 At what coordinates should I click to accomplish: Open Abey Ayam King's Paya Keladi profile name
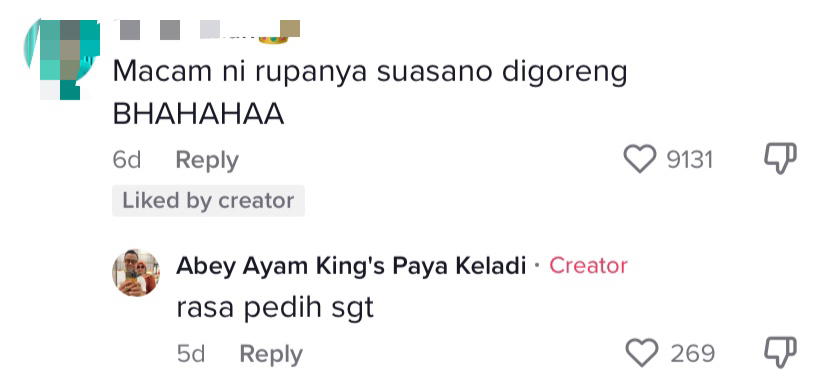[x=351, y=265]
